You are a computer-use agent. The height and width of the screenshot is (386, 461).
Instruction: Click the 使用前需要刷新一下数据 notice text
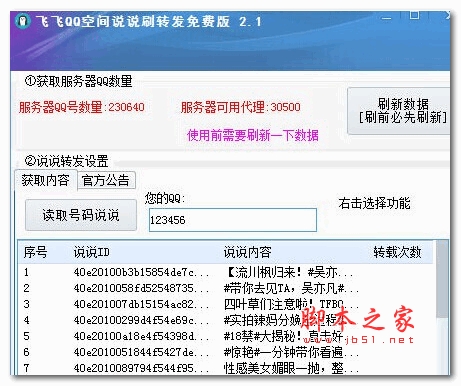[253, 135]
